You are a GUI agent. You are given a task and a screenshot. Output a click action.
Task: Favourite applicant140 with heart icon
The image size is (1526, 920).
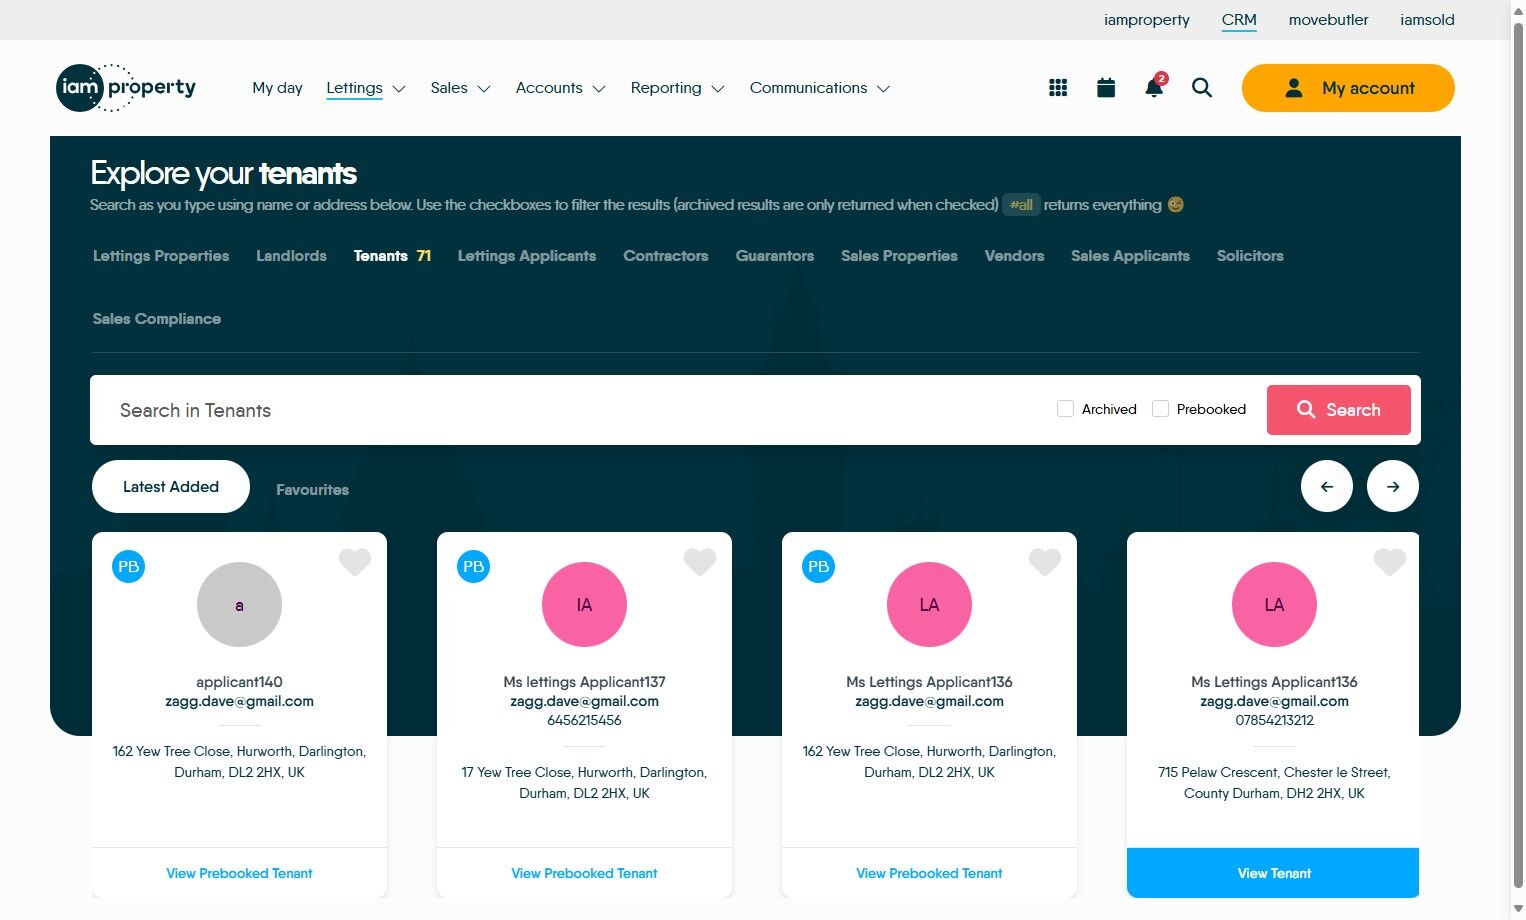[355, 562]
